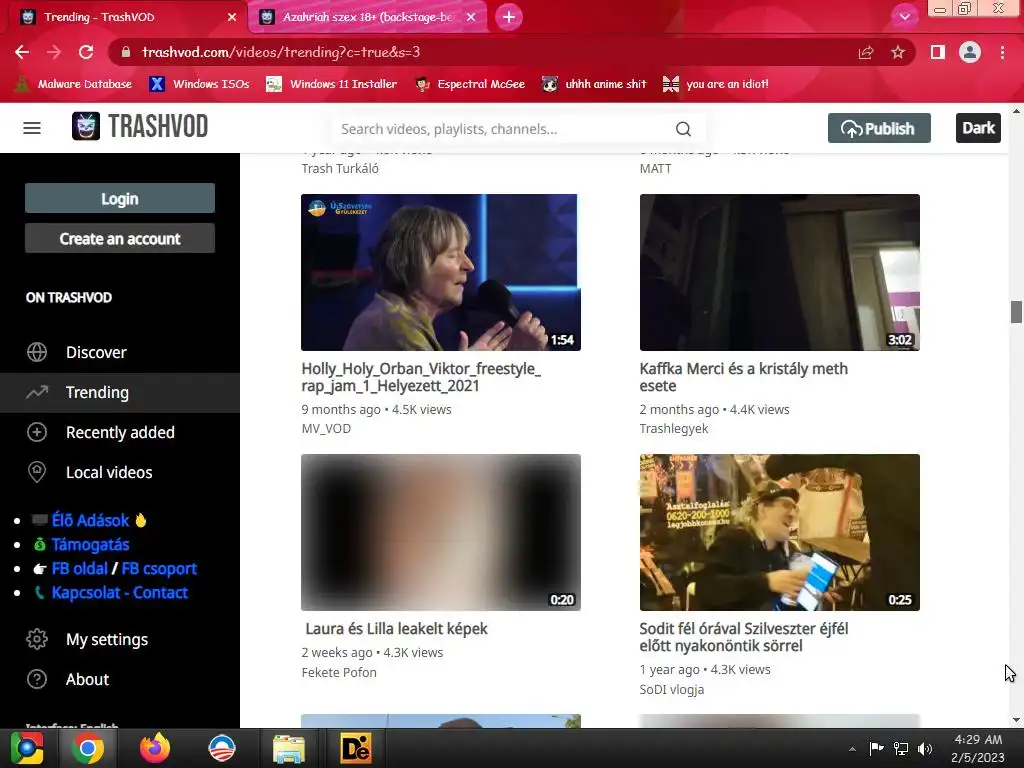
Task: Click the Discover globe icon
Action: (37, 352)
